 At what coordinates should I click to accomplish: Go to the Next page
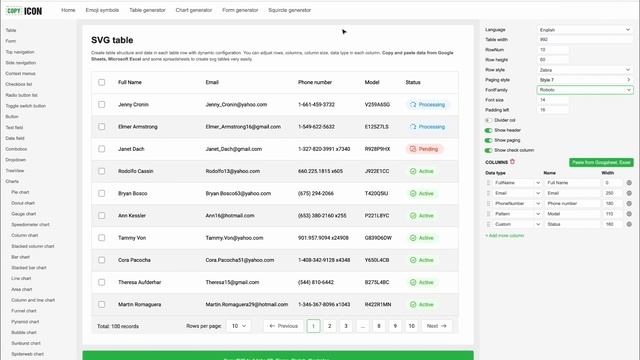[x=436, y=326]
